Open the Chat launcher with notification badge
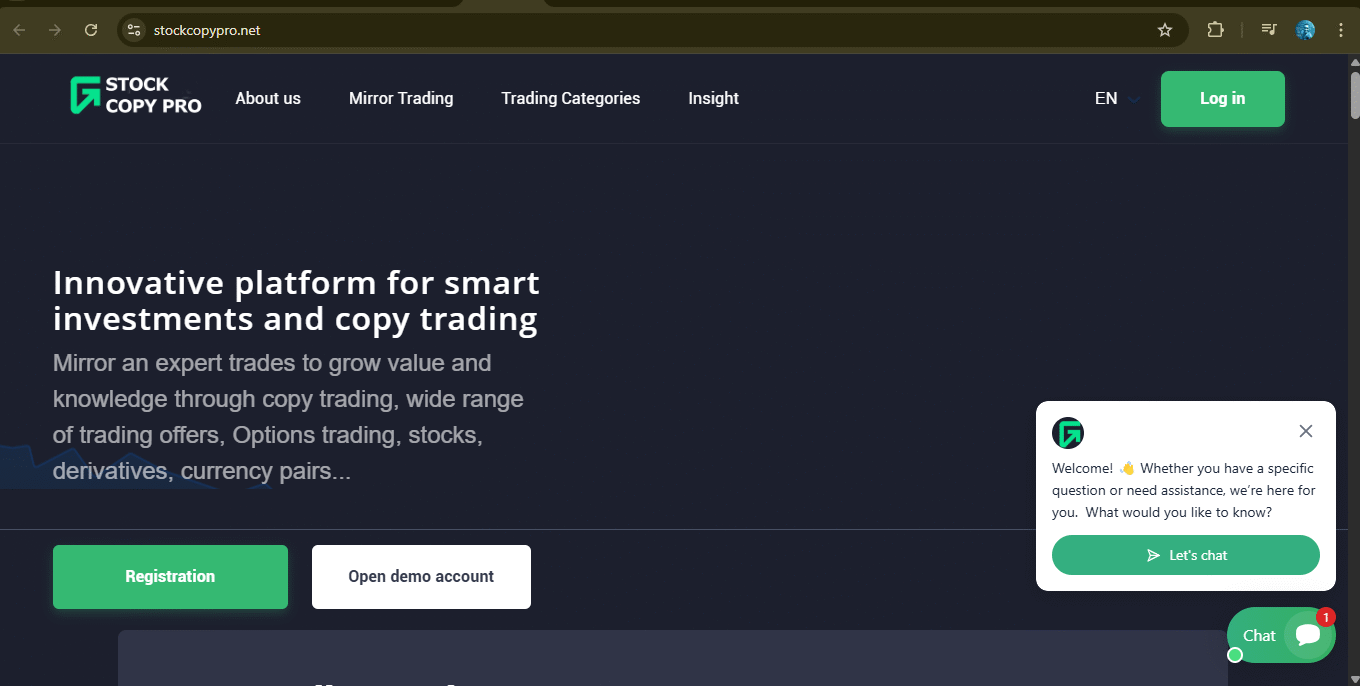The image size is (1360, 686). tap(1281, 634)
